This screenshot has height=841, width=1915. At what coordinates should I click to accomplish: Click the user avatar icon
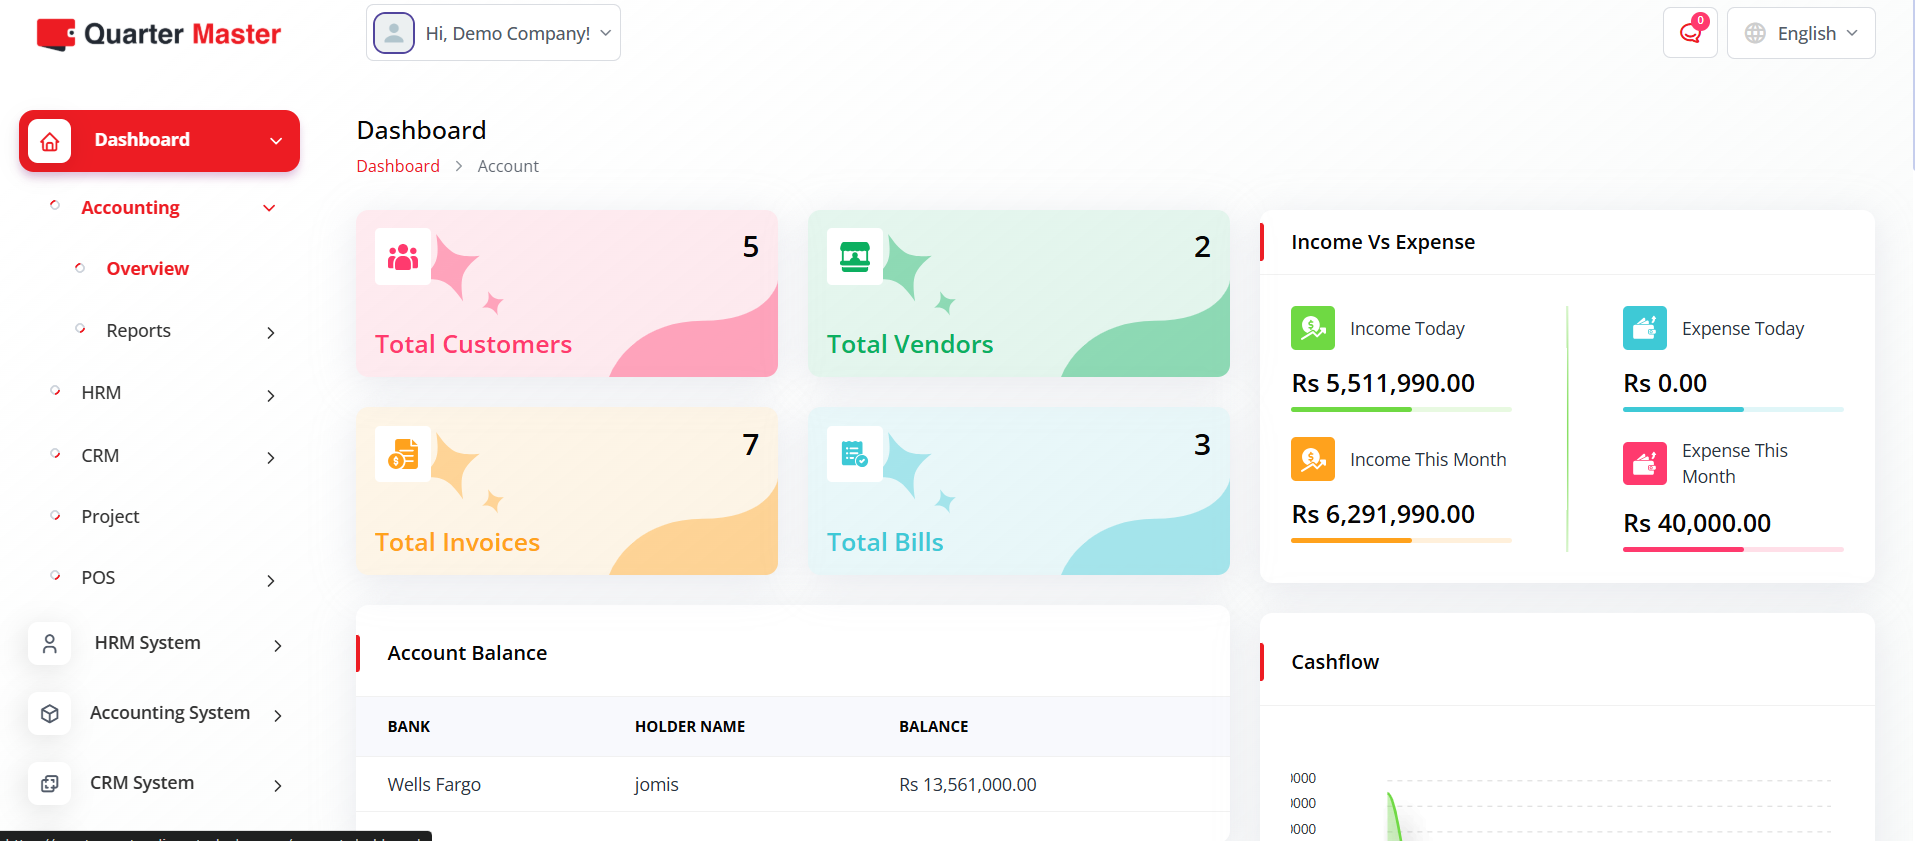pyautogui.click(x=394, y=33)
